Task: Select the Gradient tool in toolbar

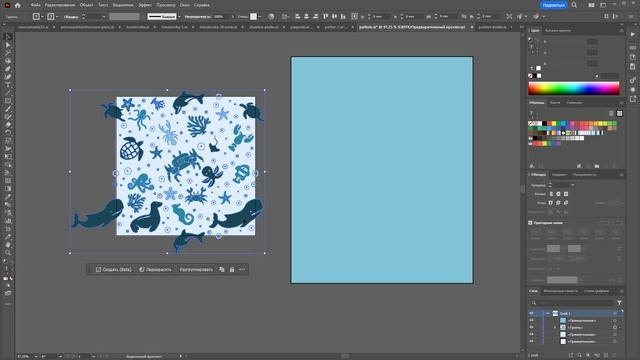Action: (x=8, y=189)
